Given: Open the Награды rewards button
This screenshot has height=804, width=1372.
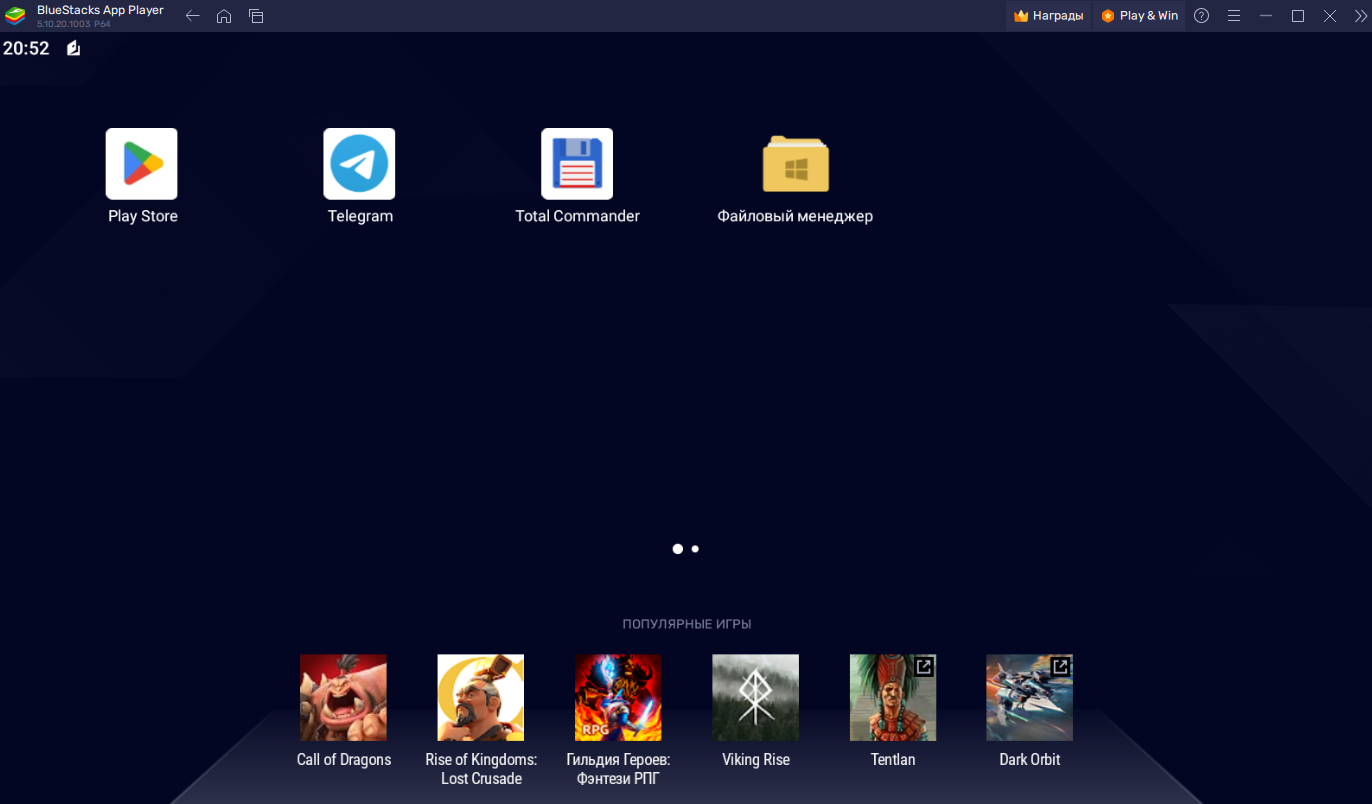Looking at the screenshot, I should coord(1048,16).
